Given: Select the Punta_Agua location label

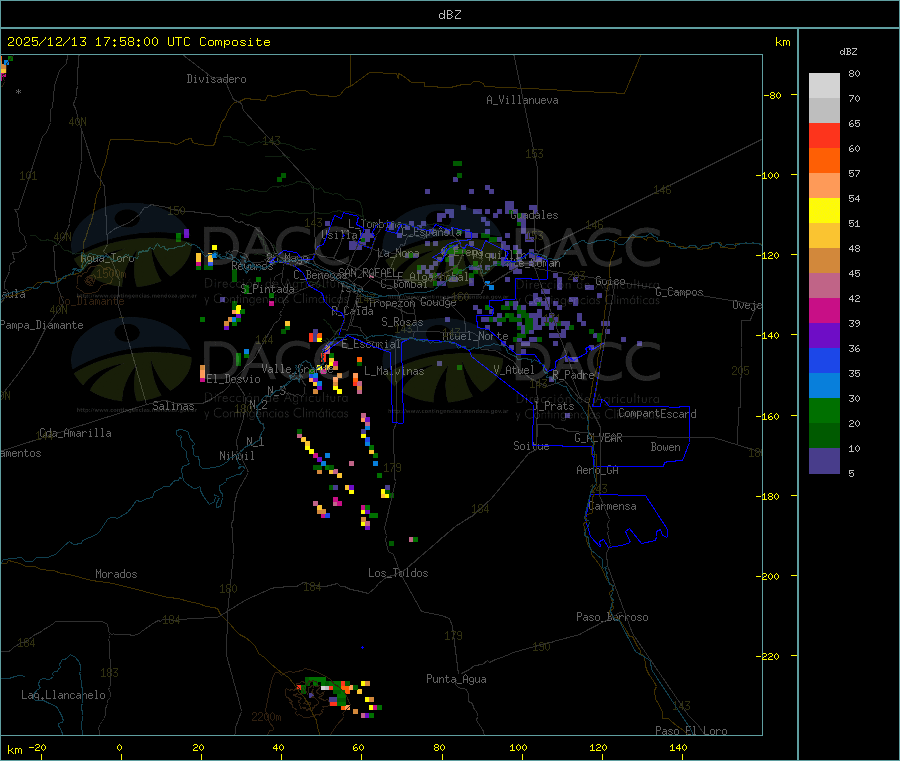Looking at the screenshot, I should click(456, 679).
